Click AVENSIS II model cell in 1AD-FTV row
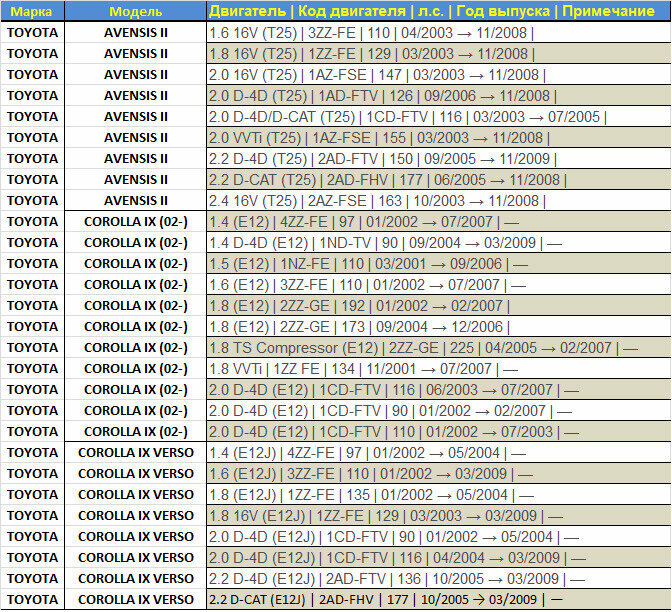This screenshot has width=672, height=612. 135,96
